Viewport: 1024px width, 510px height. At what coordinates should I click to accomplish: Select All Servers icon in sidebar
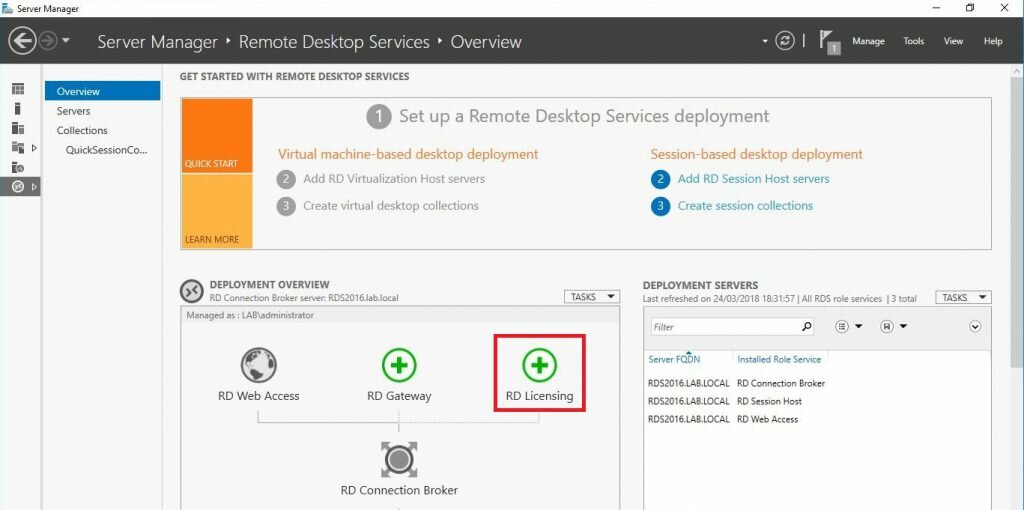click(x=18, y=128)
